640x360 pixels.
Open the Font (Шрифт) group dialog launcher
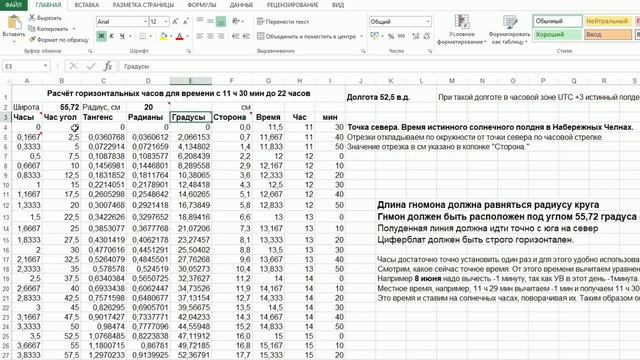pos(189,51)
